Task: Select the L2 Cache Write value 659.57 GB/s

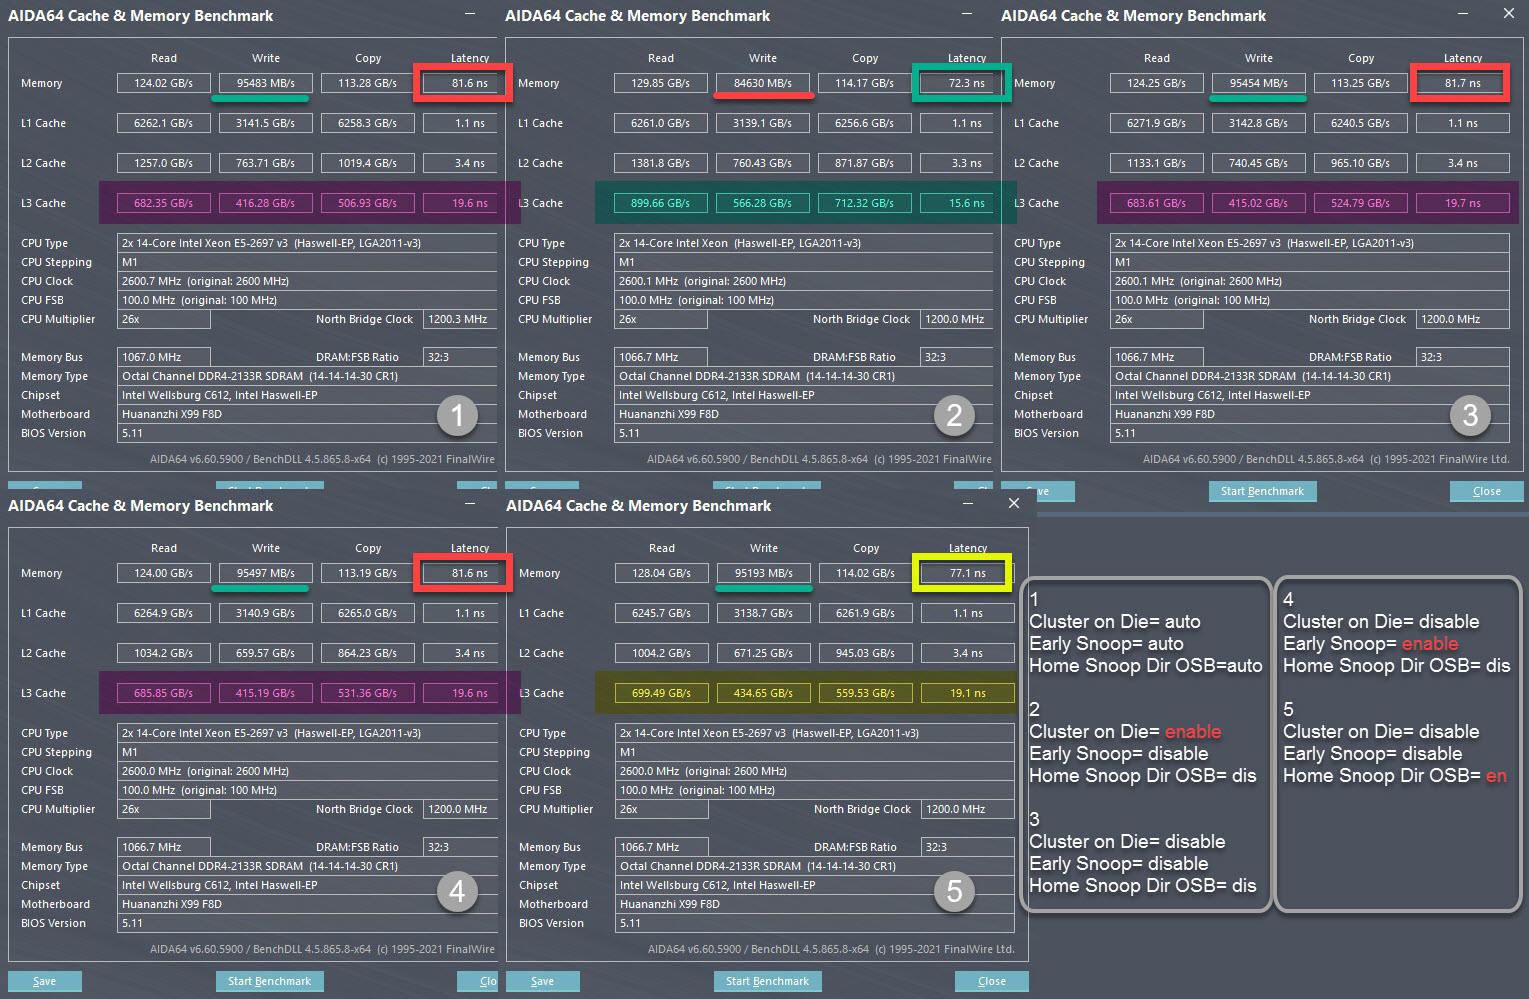Action: coord(265,653)
